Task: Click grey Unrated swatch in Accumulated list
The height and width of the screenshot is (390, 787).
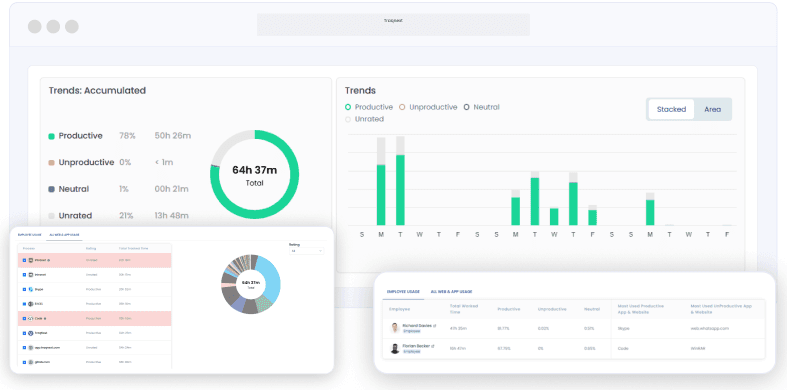Action: coord(51,216)
